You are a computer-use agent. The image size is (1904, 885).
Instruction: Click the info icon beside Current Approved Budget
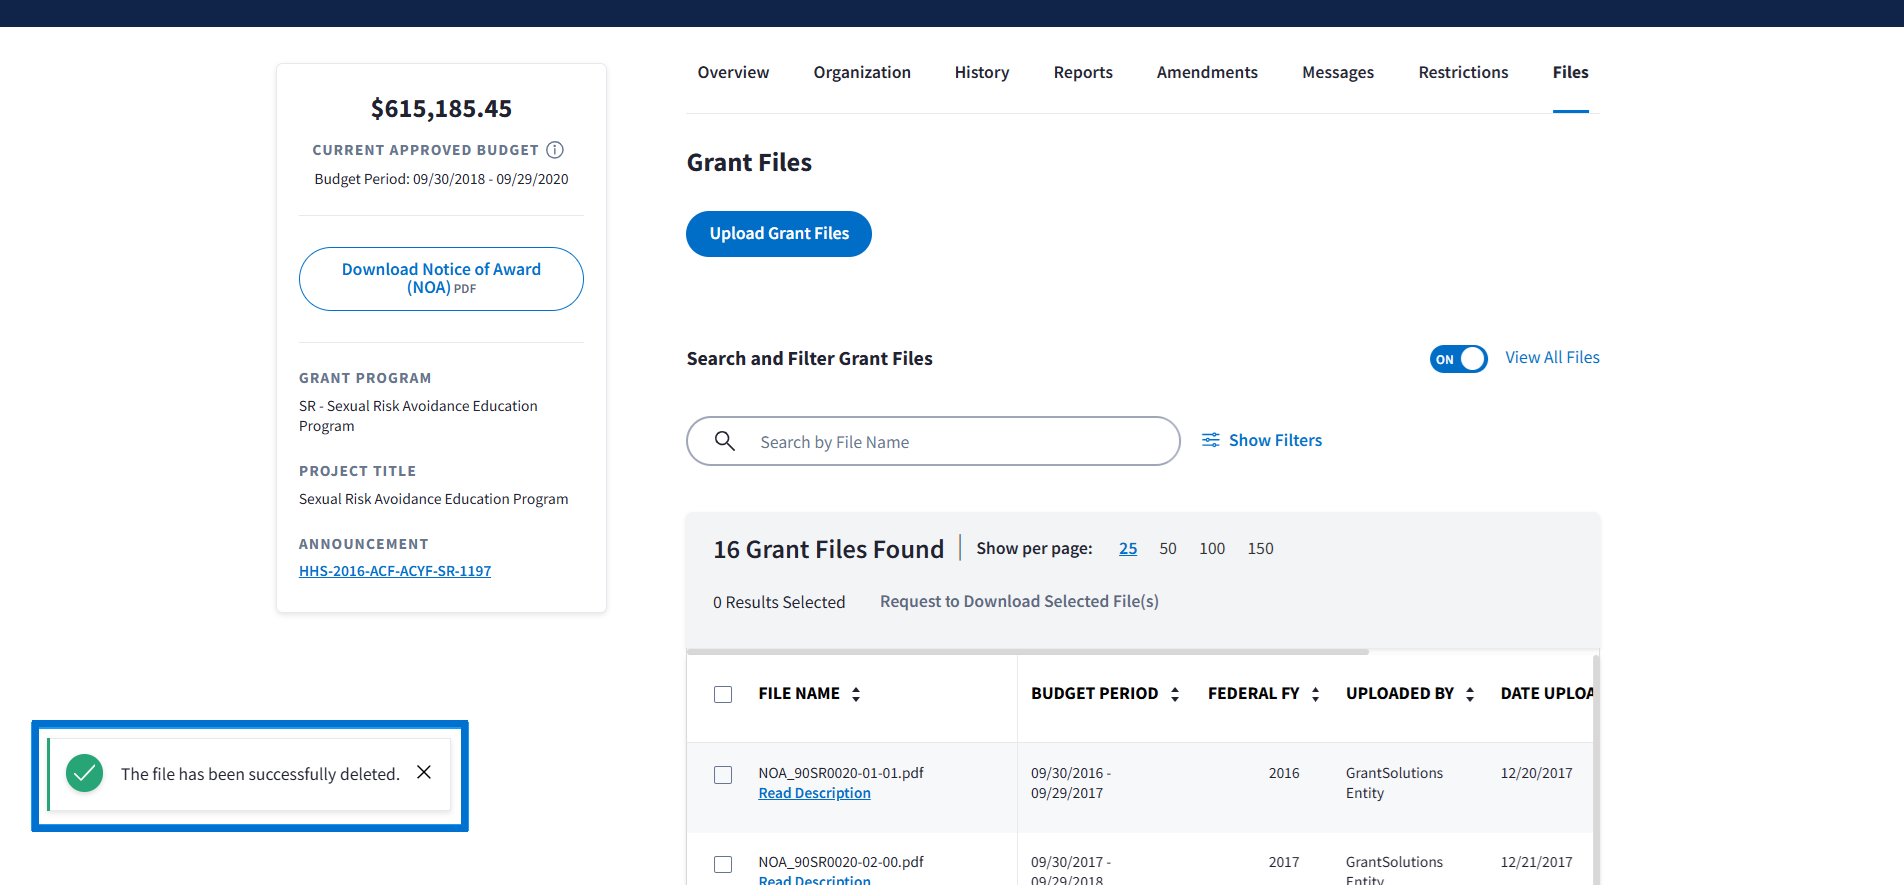point(555,150)
